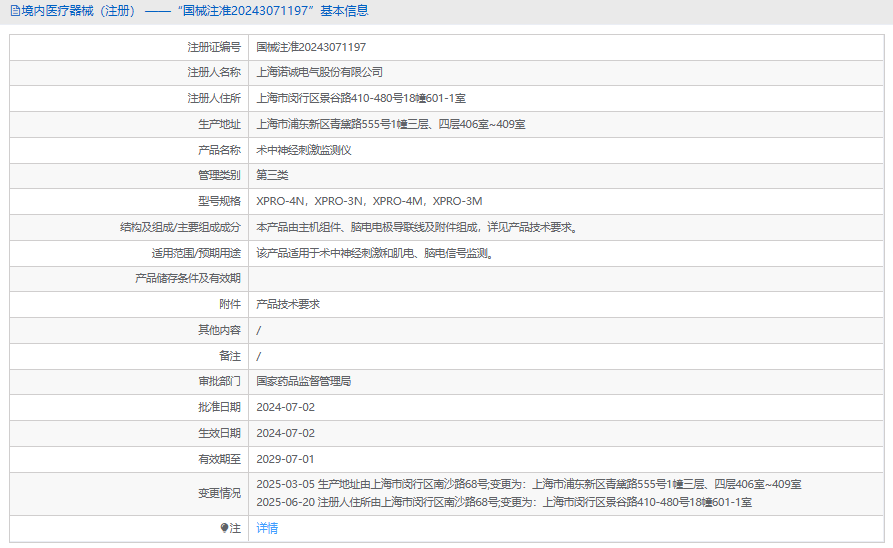Select registration number 国械注准20243071197 in table
The width and height of the screenshot is (893, 548).
click(311, 47)
